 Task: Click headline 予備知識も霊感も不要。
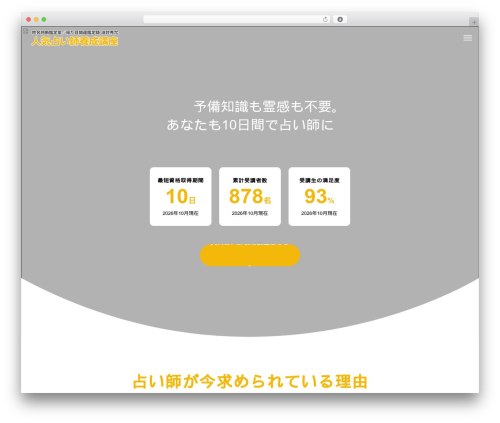coord(267,107)
